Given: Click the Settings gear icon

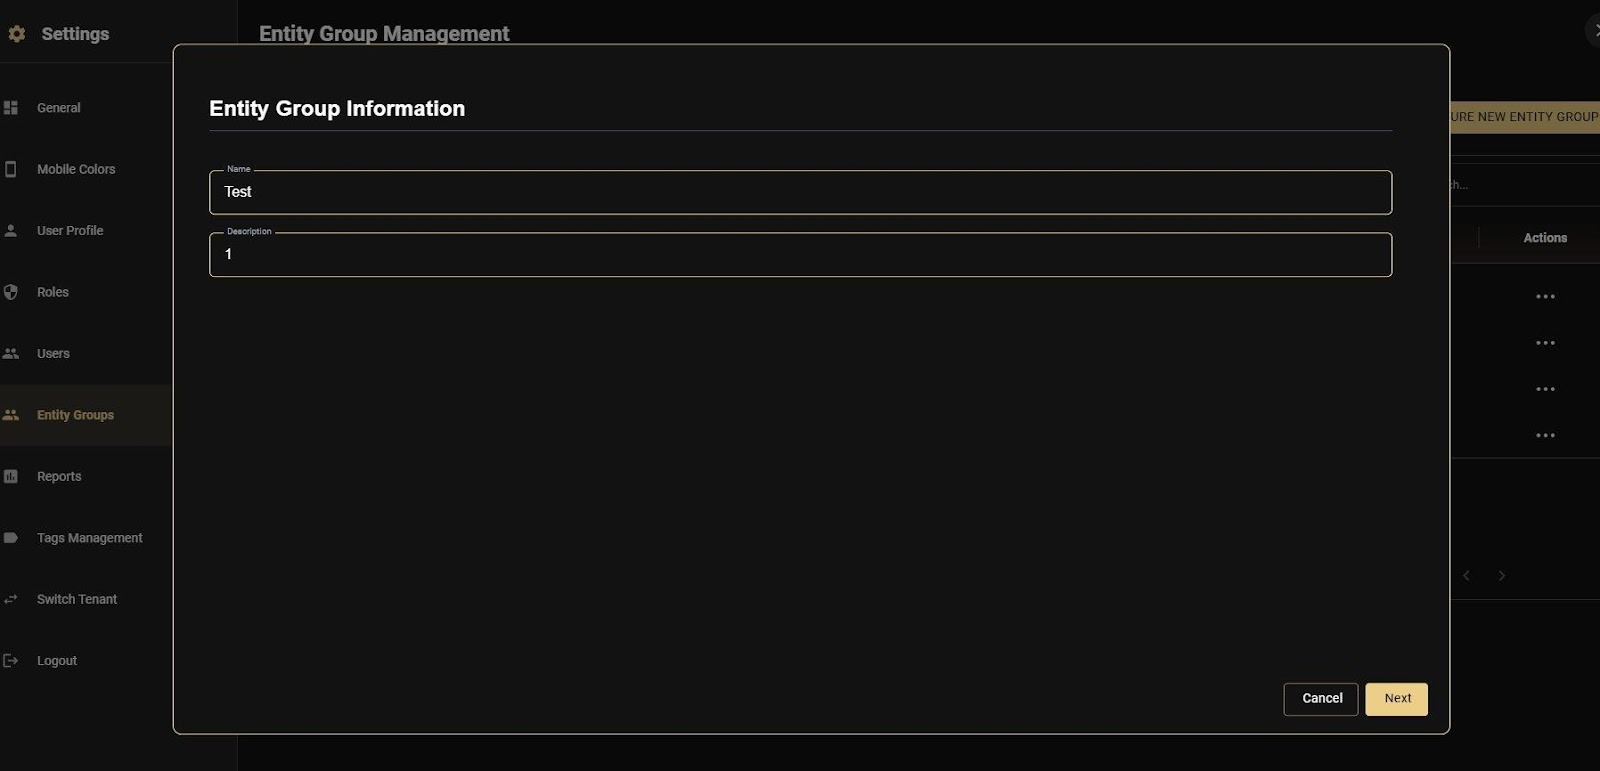Looking at the screenshot, I should (16, 34).
